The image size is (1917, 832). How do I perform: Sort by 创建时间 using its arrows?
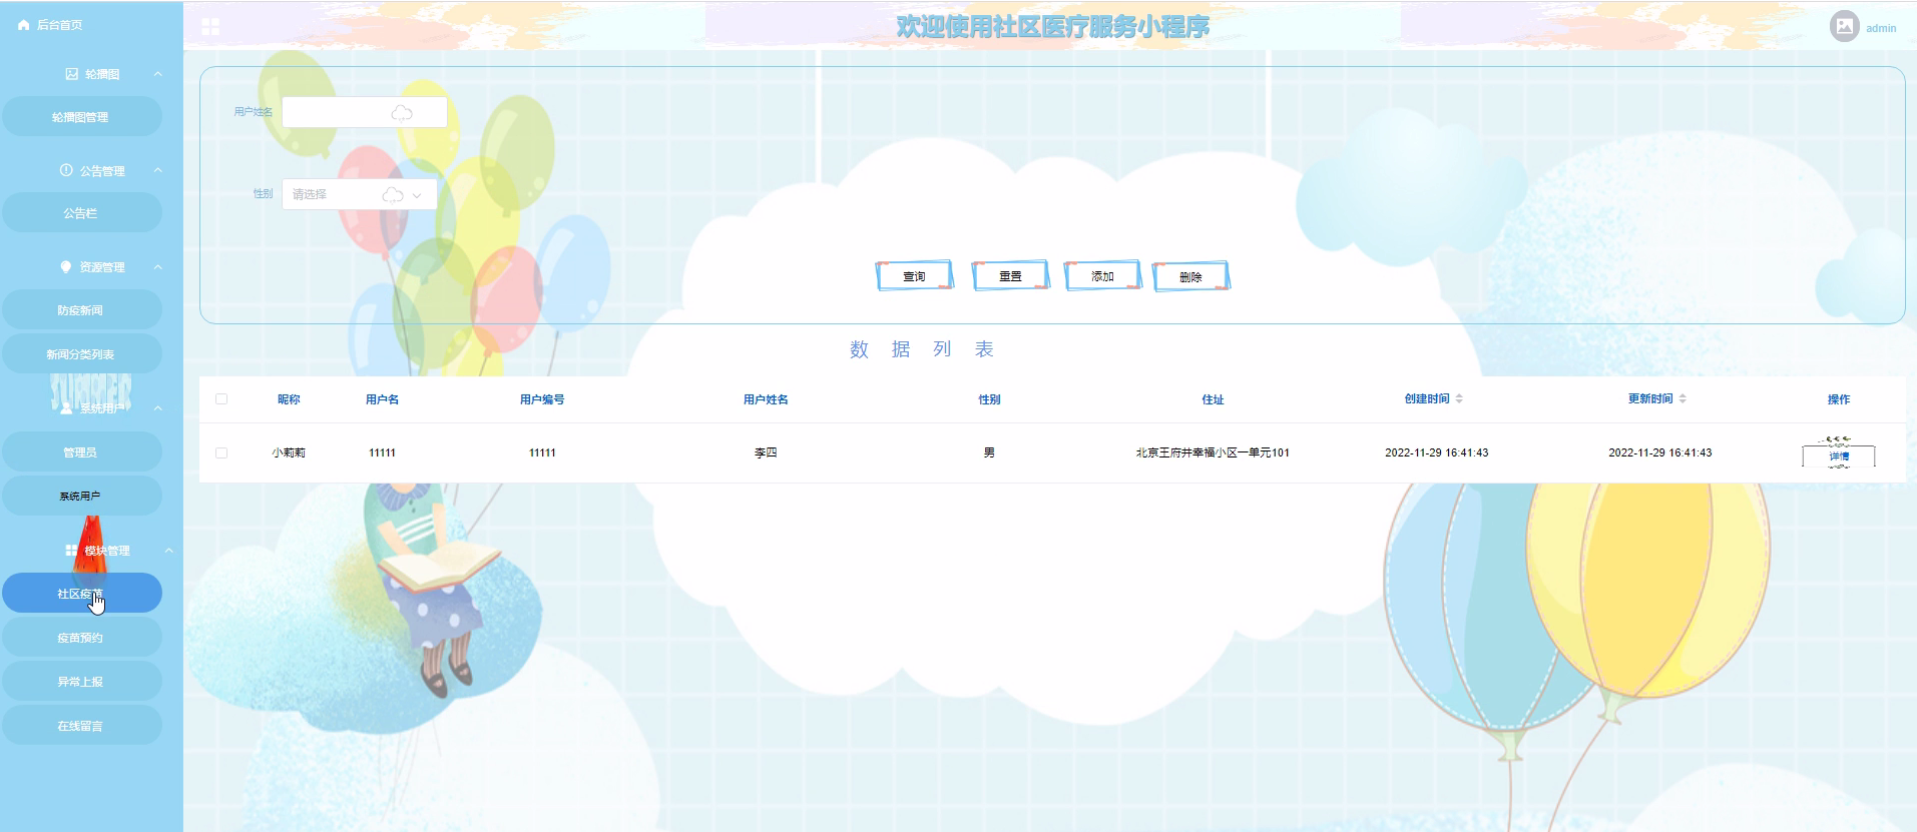(1459, 398)
